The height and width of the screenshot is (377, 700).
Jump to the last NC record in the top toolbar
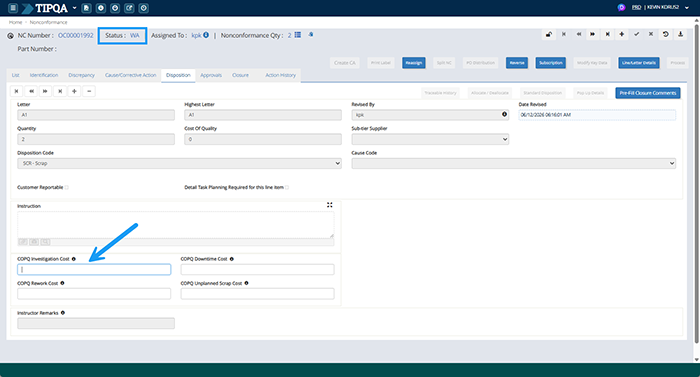point(608,34)
